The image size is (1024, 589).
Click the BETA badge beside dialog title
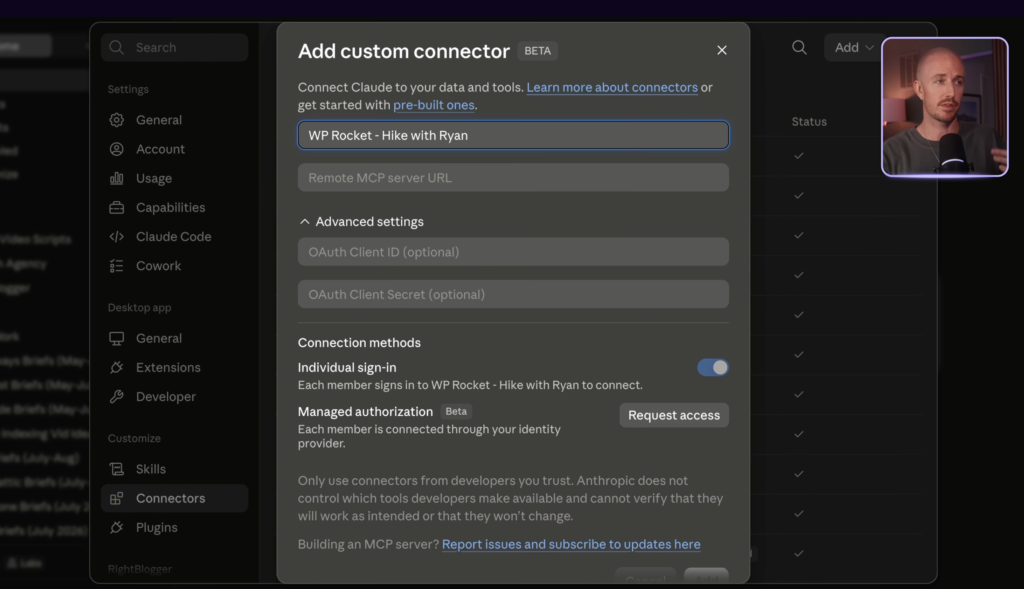click(x=537, y=51)
